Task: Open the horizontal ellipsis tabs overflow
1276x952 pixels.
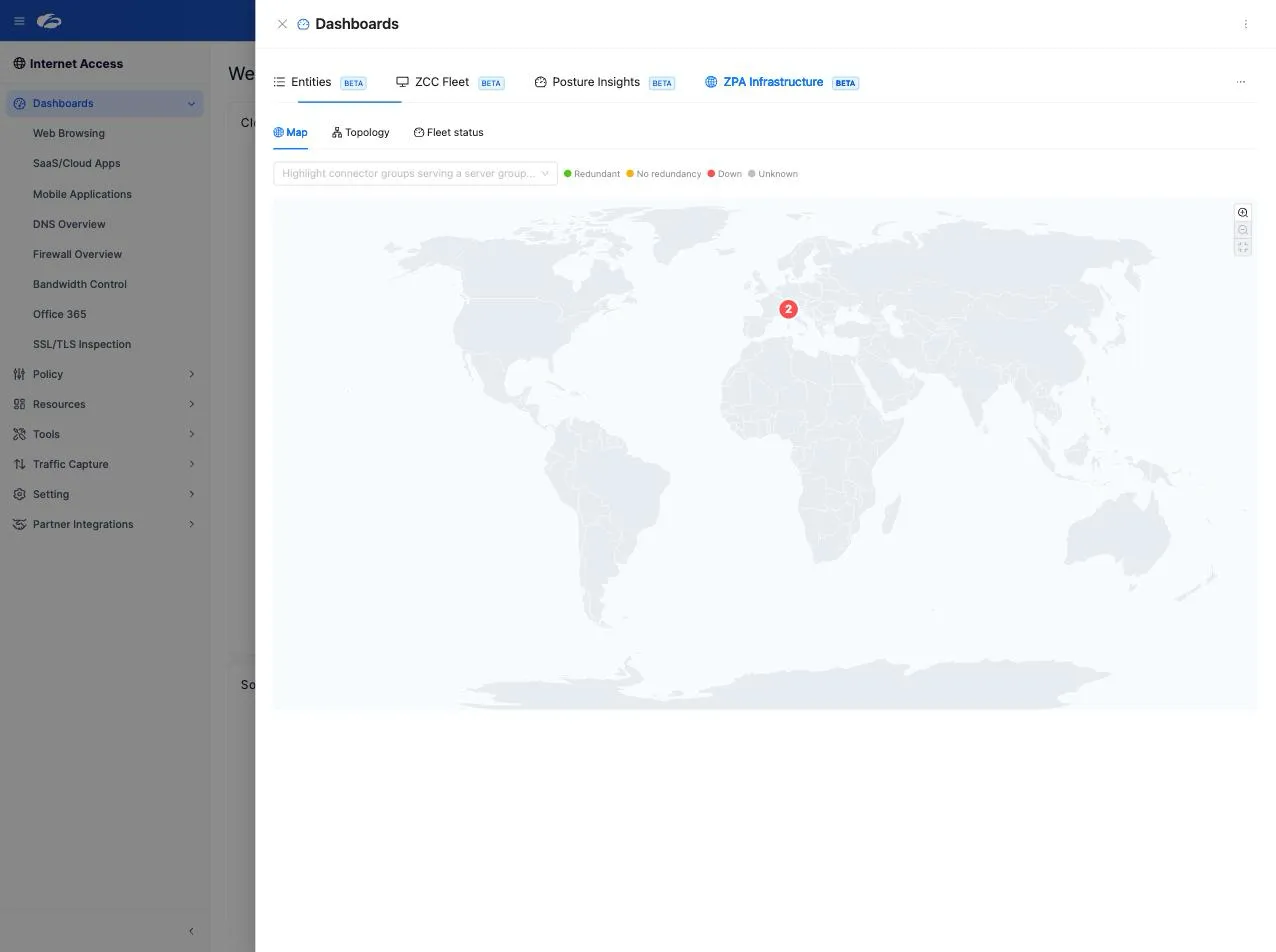Action: [x=1241, y=82]
